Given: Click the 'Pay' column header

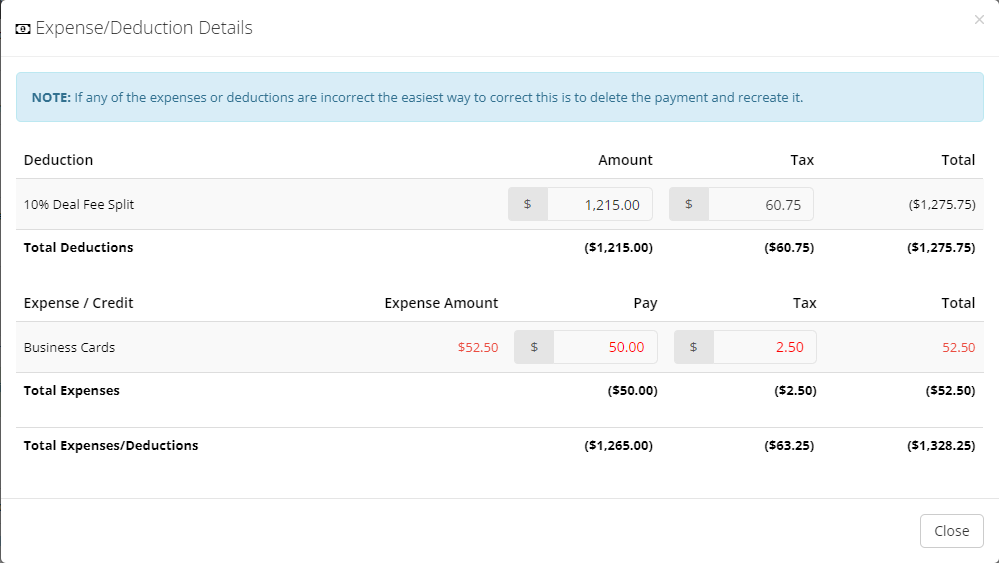Looking at the screenshot, I should tap(645, 303).
